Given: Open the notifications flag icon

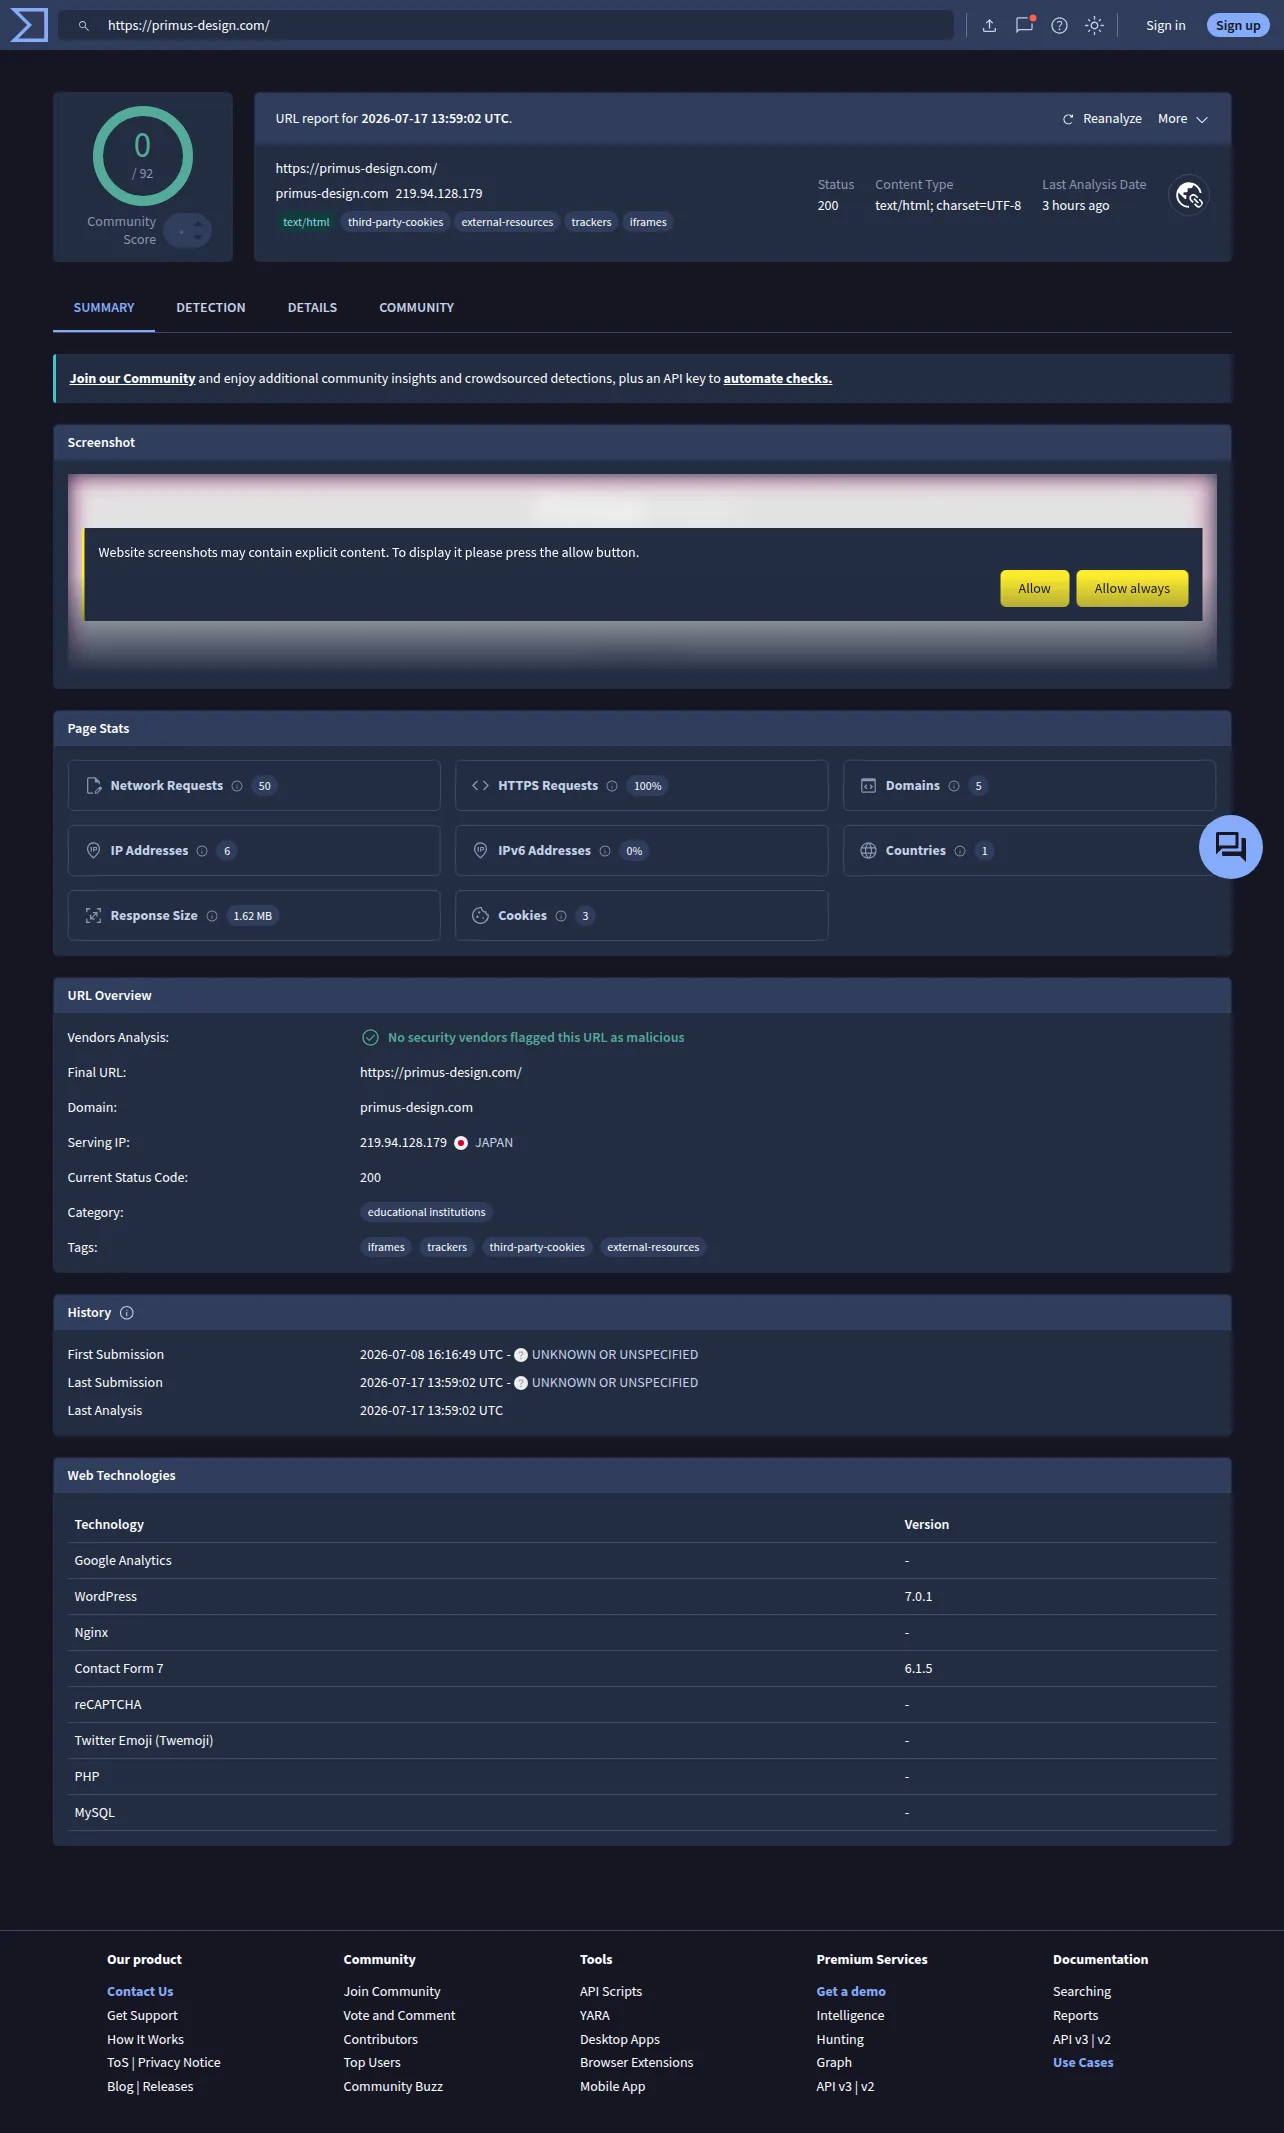Looking at the screenshot, I should [x=1024, y=26].
